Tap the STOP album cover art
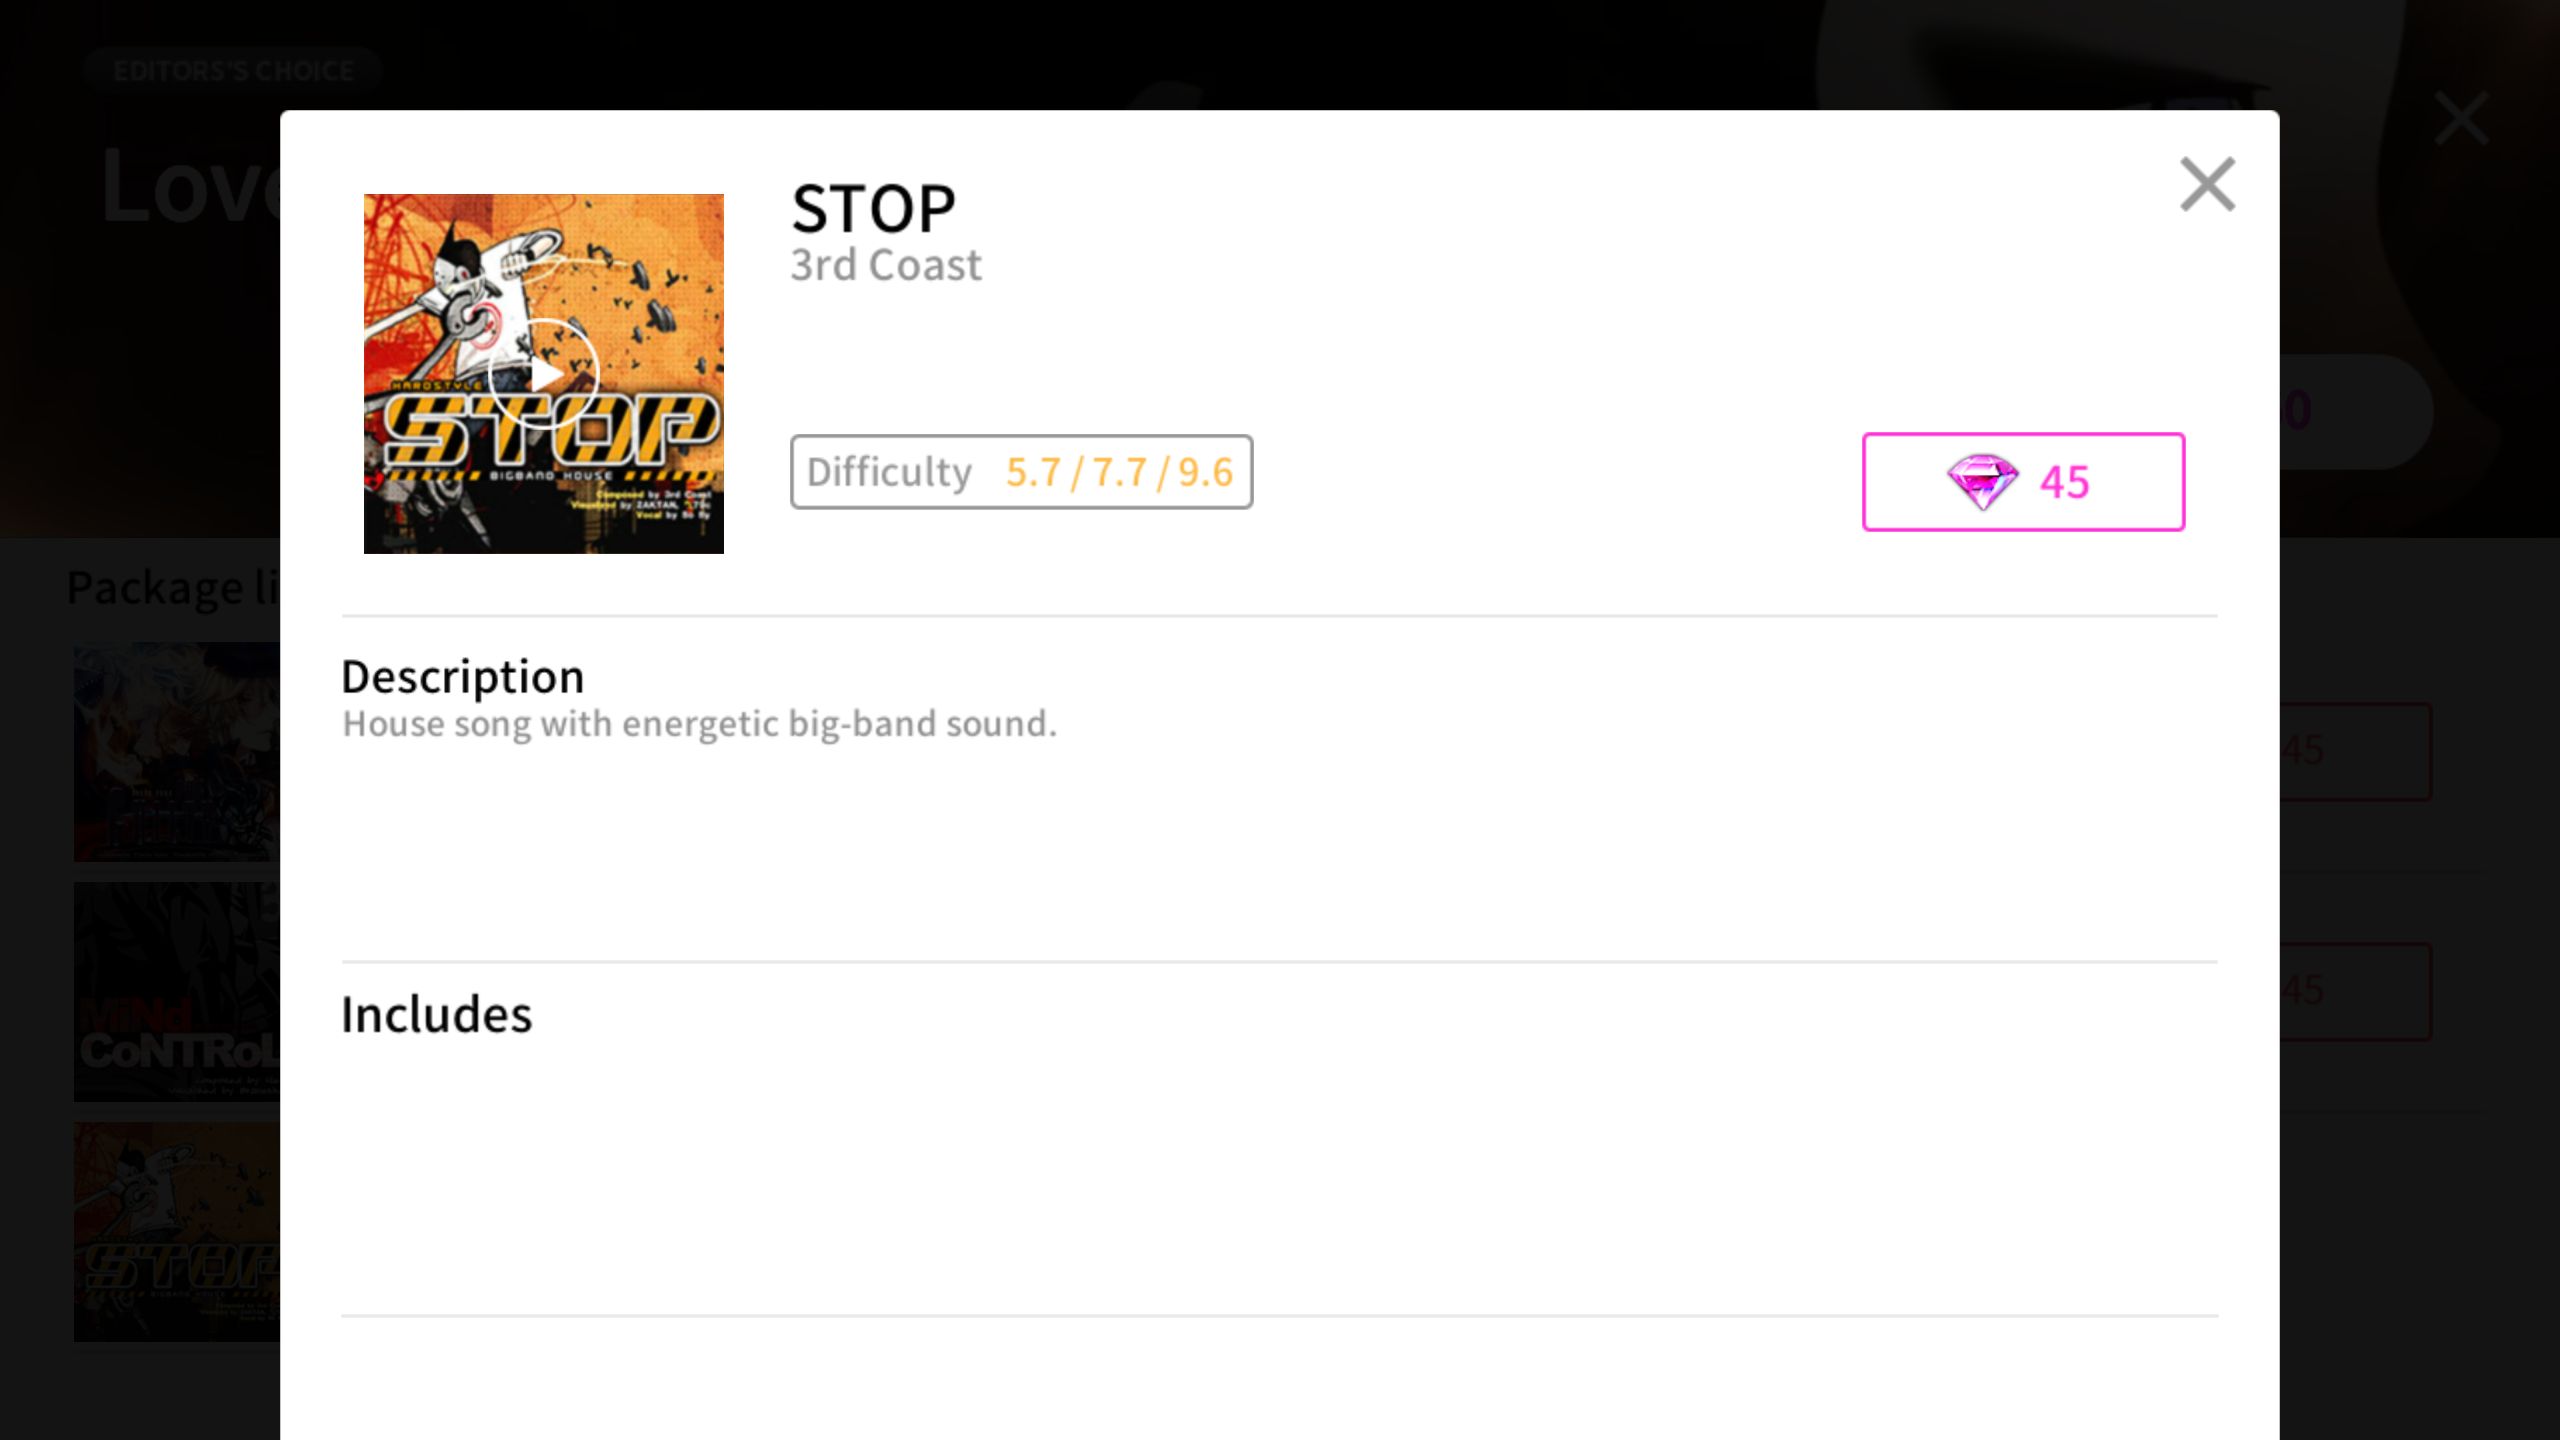 [x=544, y=374]
